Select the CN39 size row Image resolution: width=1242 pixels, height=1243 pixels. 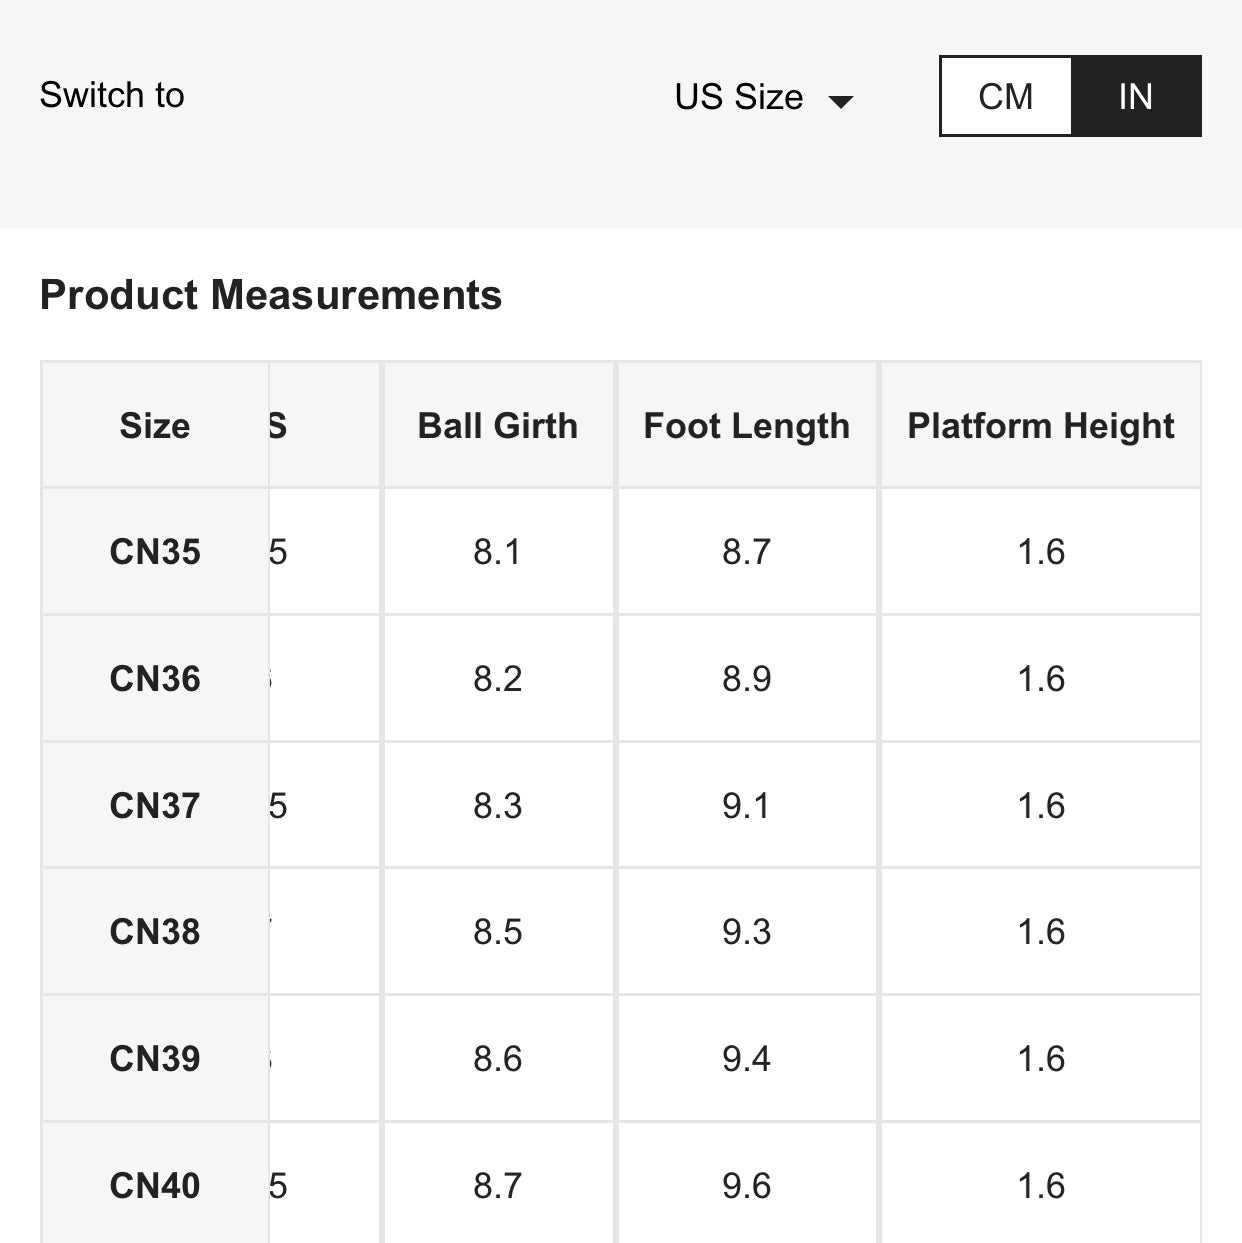point(154,1058)
